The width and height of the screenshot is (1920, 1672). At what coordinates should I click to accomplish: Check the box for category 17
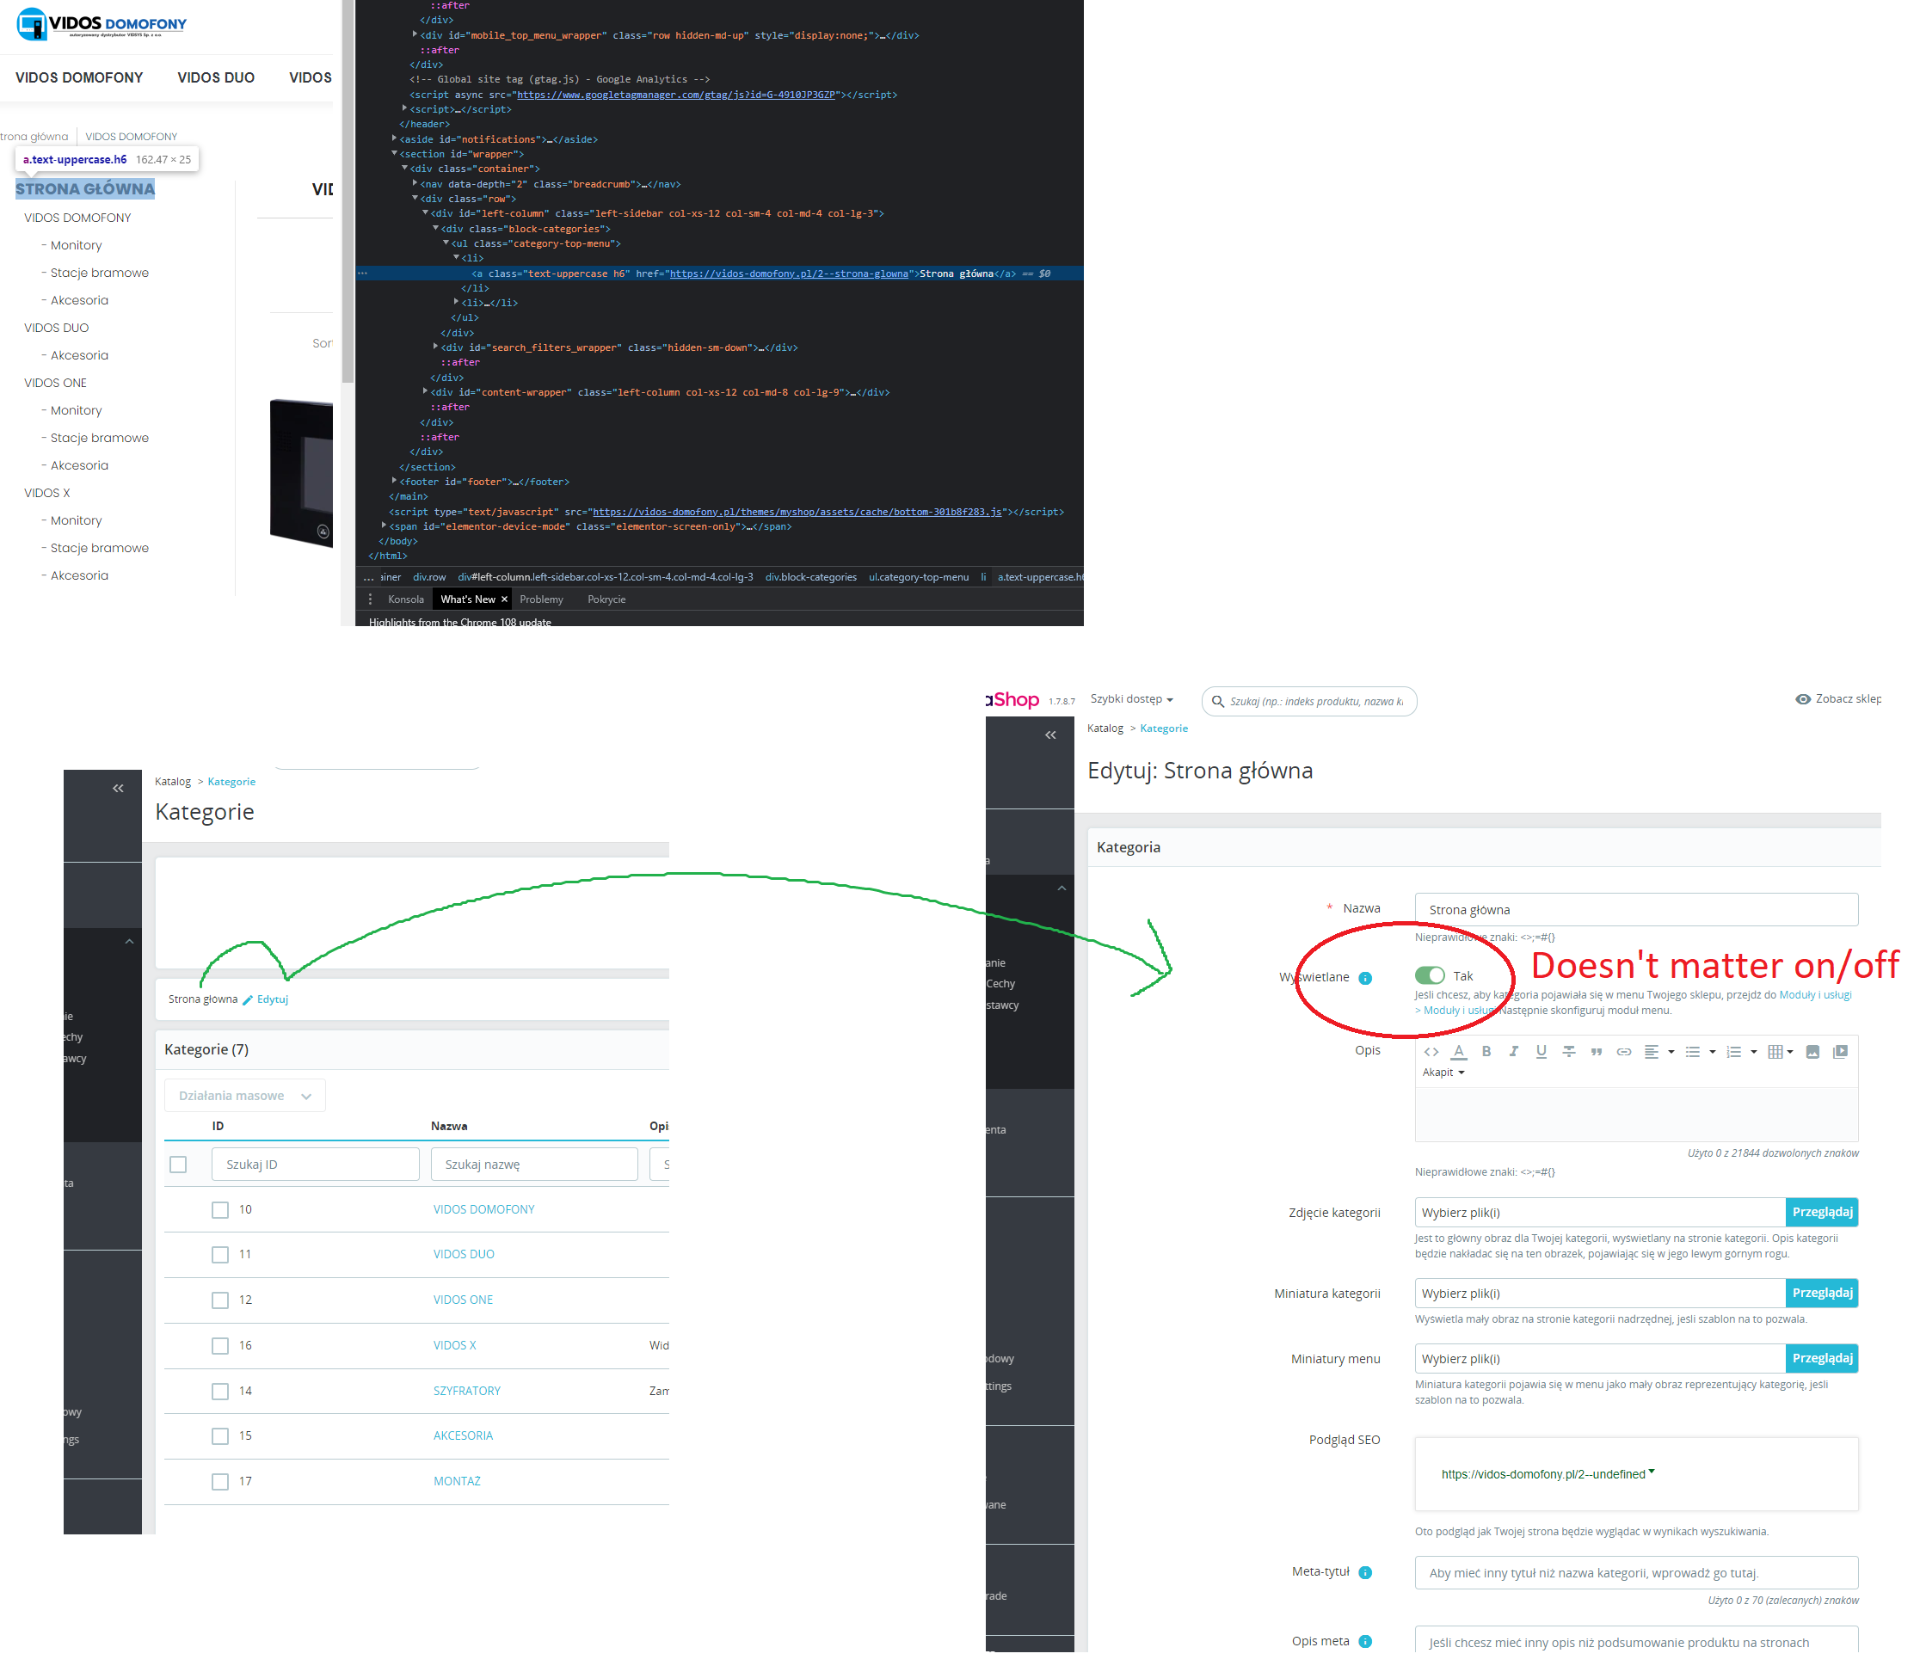pos(220,1482)
